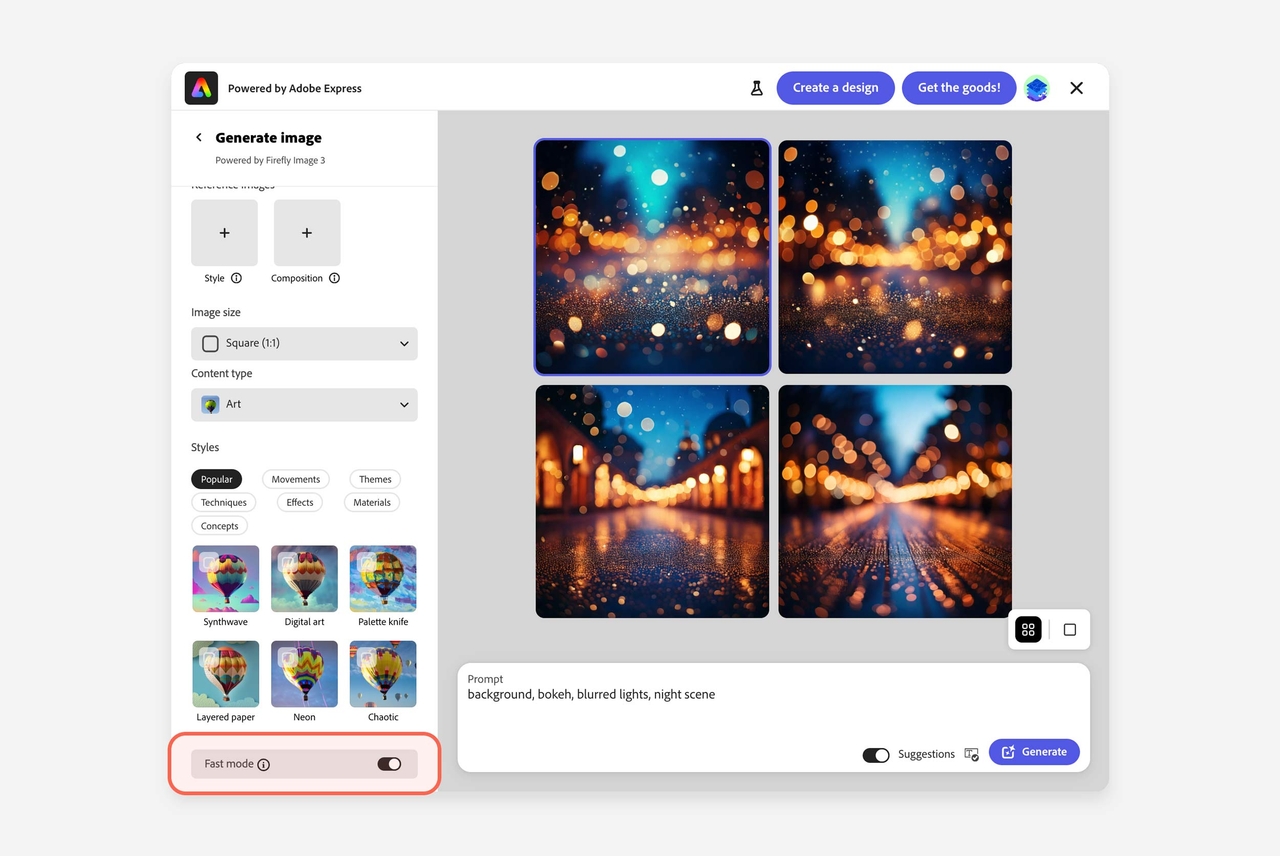The height and width of the screenshot is (856, 1280).
Task: Switch to grid view of results
Action: (x=1028, y=630)
